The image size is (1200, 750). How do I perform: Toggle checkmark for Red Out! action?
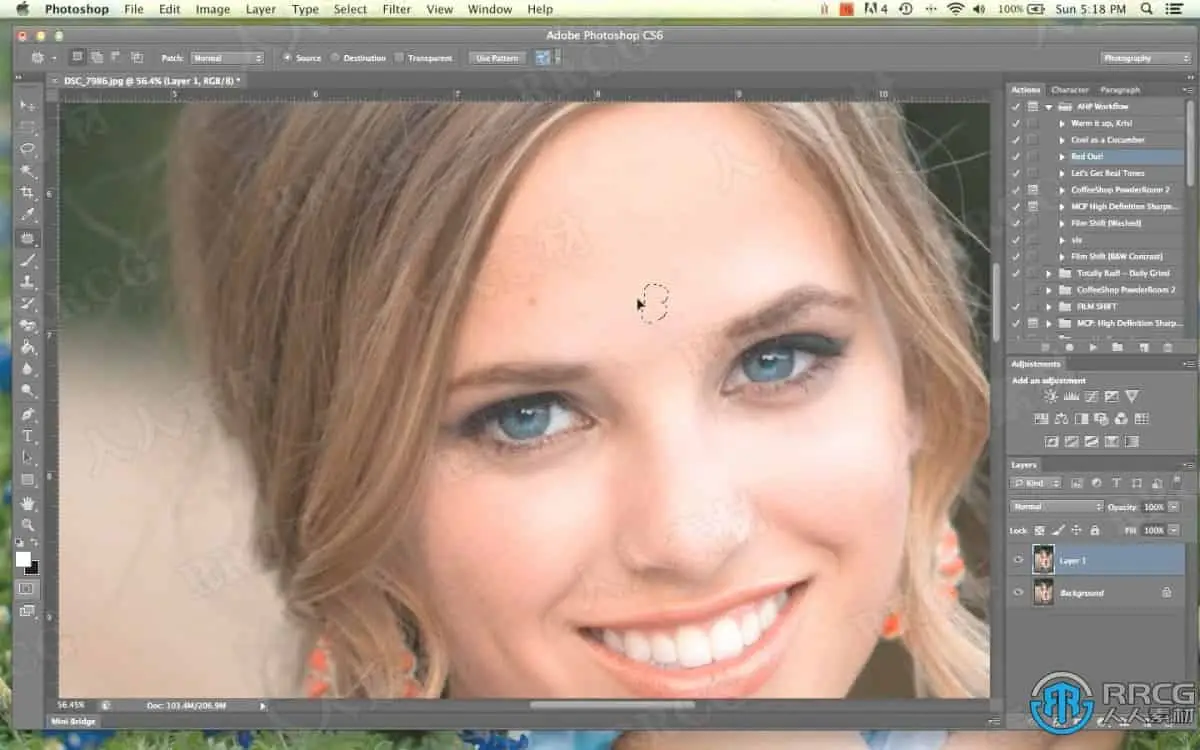(1016, 157)
